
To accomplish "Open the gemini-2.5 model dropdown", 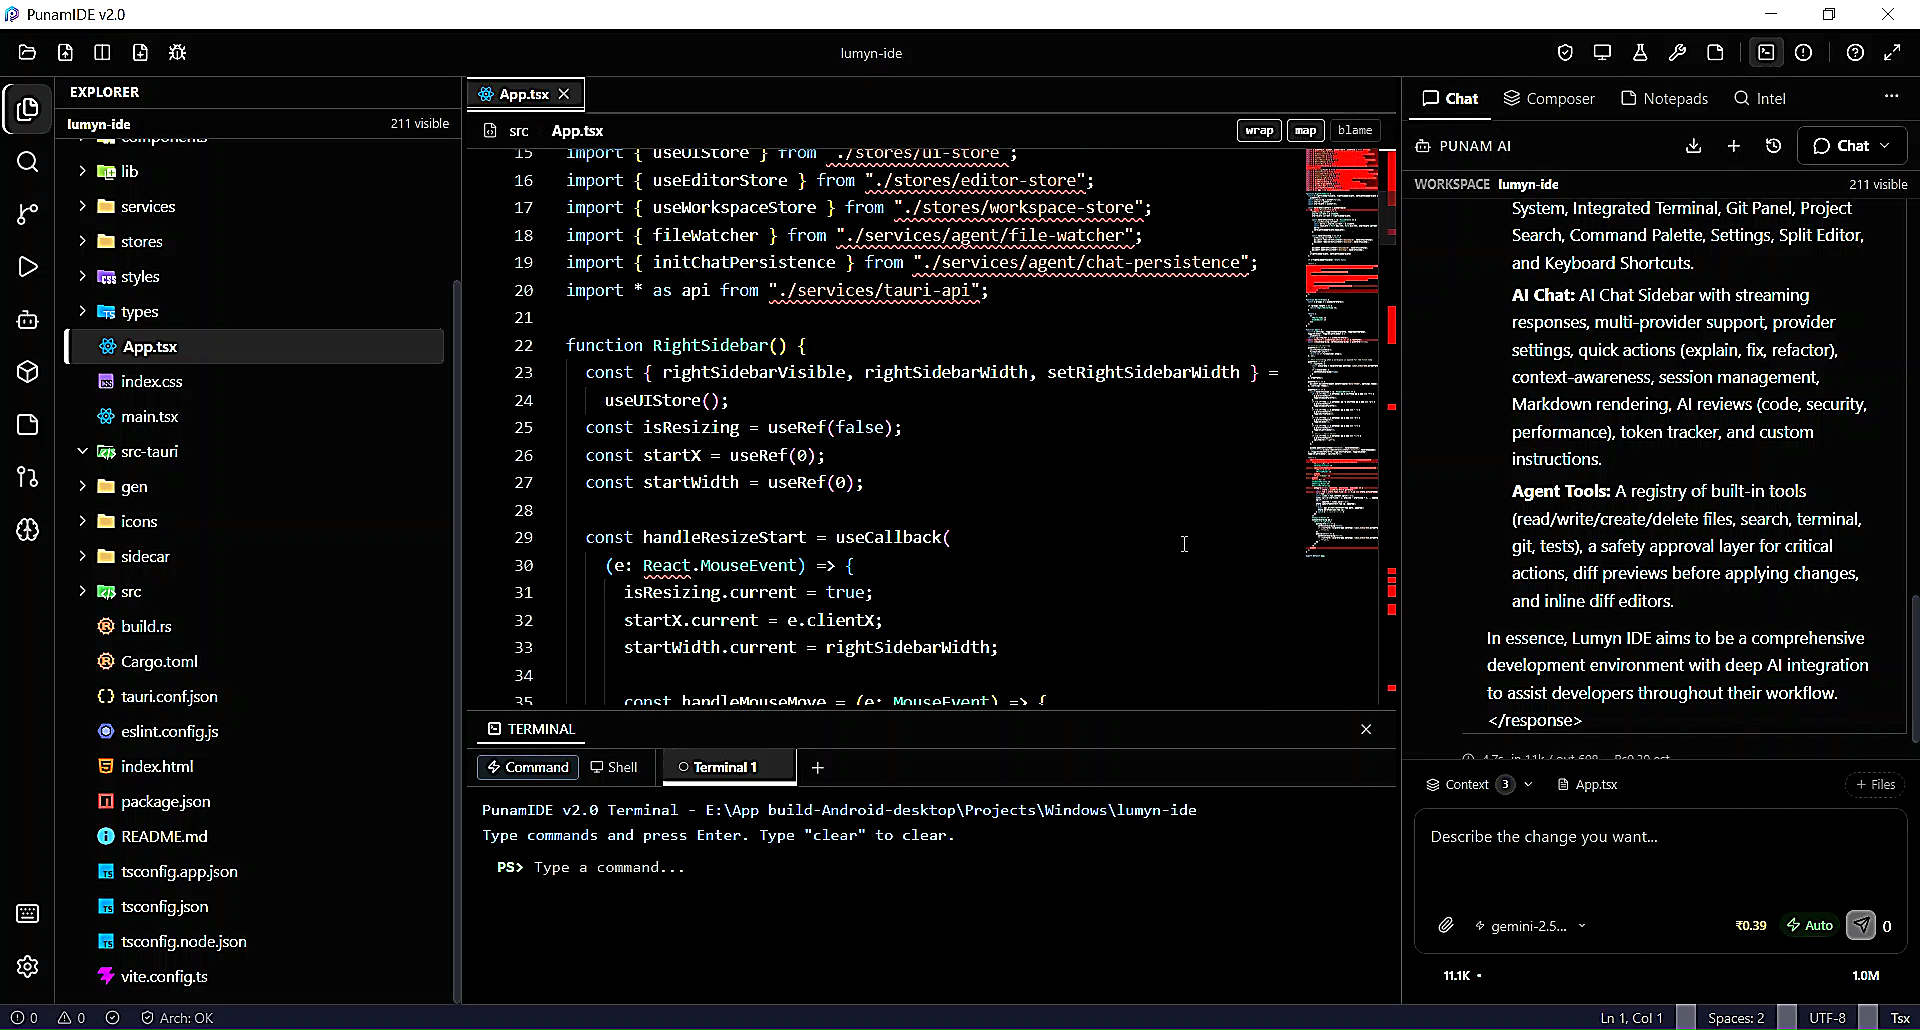I will pyautogui.click(x=1530, y=926).
